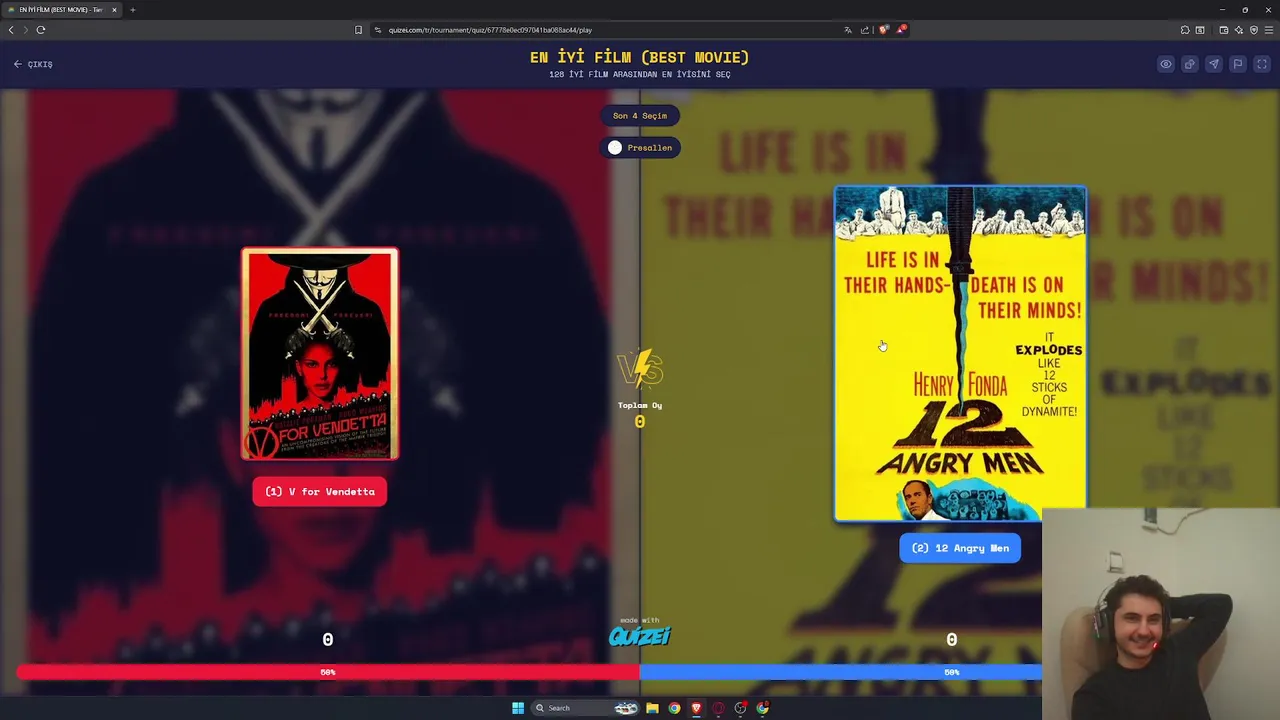
Task: Vote for (2) 12 Angry Men
Action: pos(960,548)
